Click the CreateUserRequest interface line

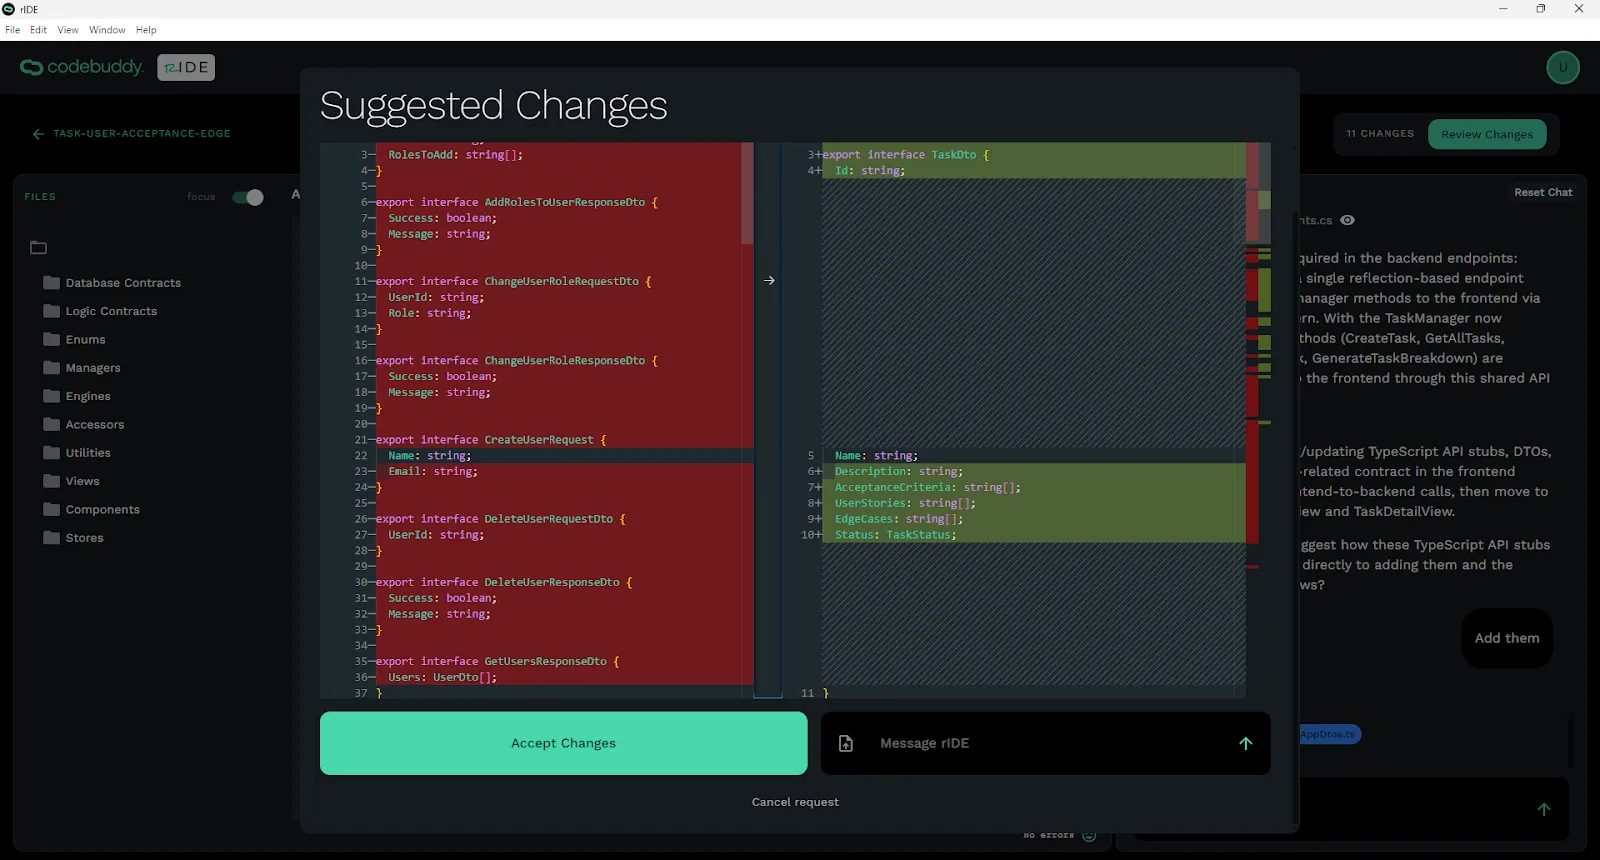coord(491,440)
